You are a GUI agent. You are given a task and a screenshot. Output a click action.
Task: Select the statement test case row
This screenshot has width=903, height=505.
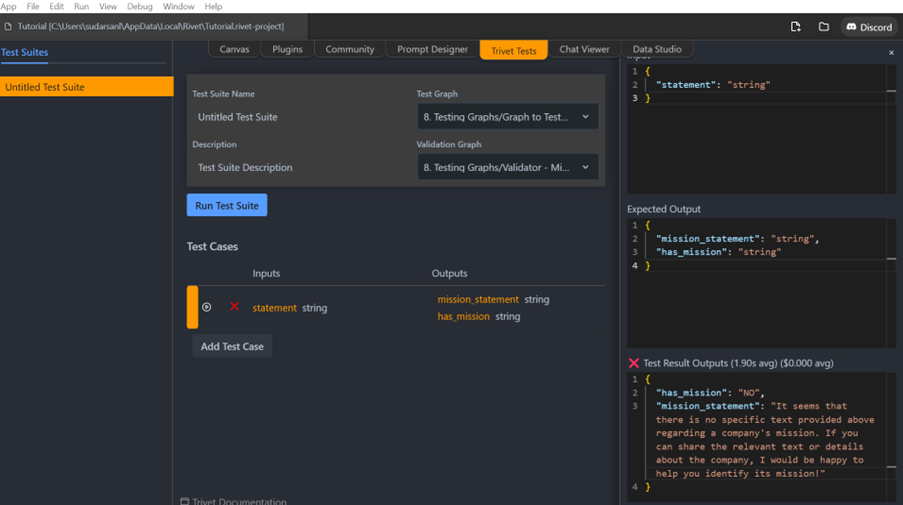pyautogui.click(x=396, y=307)
